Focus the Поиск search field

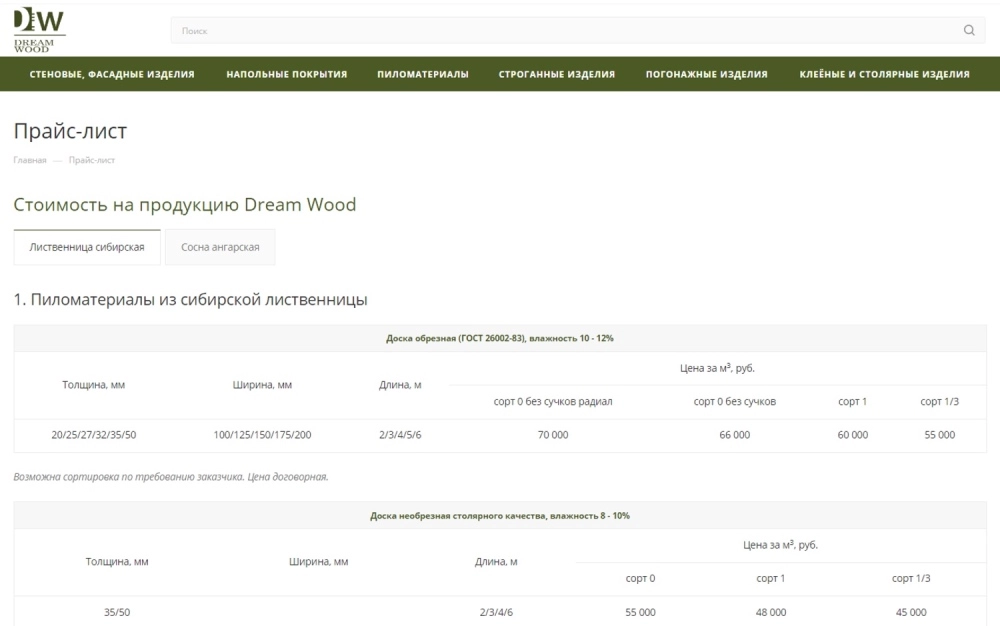[578, 30]
